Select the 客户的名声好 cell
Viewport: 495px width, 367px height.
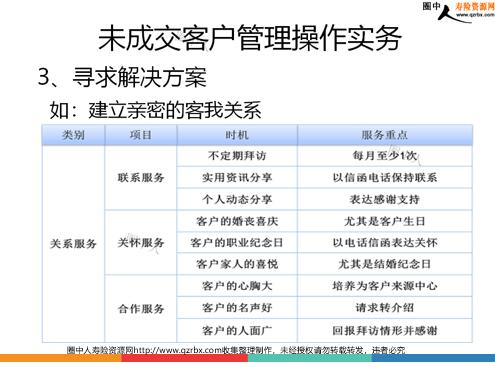237,307
